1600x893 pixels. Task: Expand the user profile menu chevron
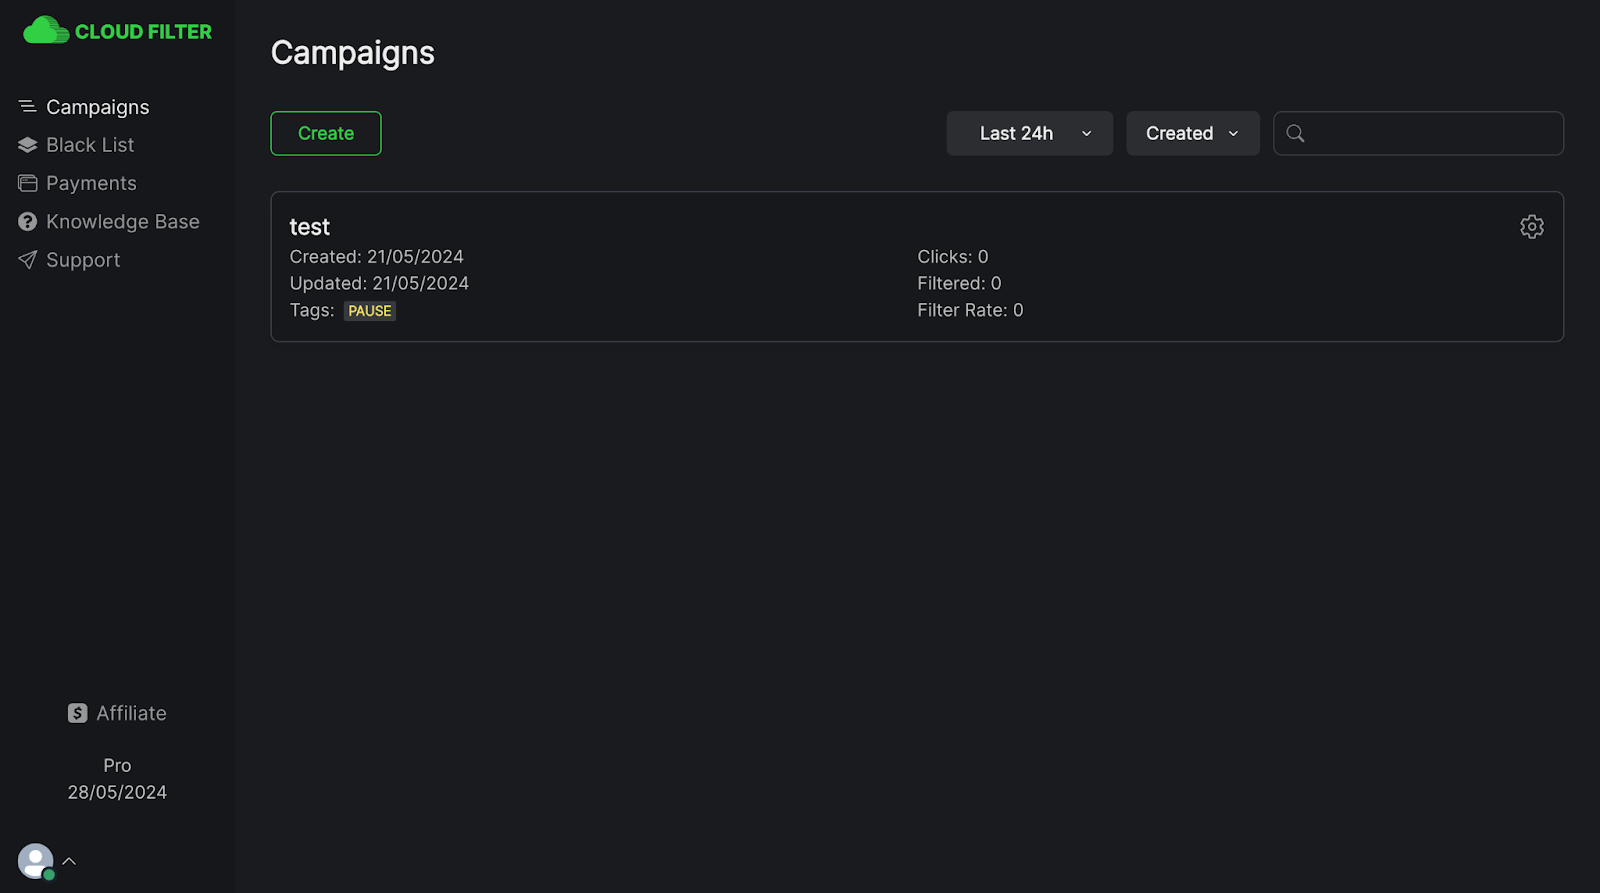pos(69,861)
